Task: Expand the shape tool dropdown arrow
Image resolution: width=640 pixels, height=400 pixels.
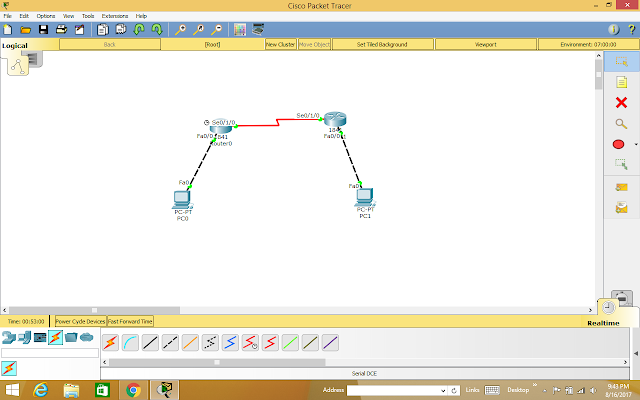Action: click(x=636, y=144)
